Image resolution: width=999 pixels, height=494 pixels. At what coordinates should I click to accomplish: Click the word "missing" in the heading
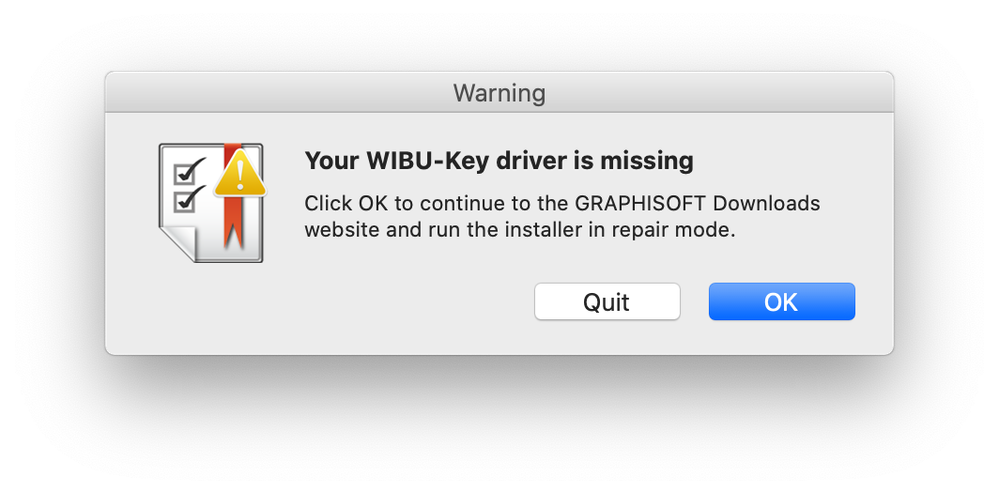tap(653, 160)
